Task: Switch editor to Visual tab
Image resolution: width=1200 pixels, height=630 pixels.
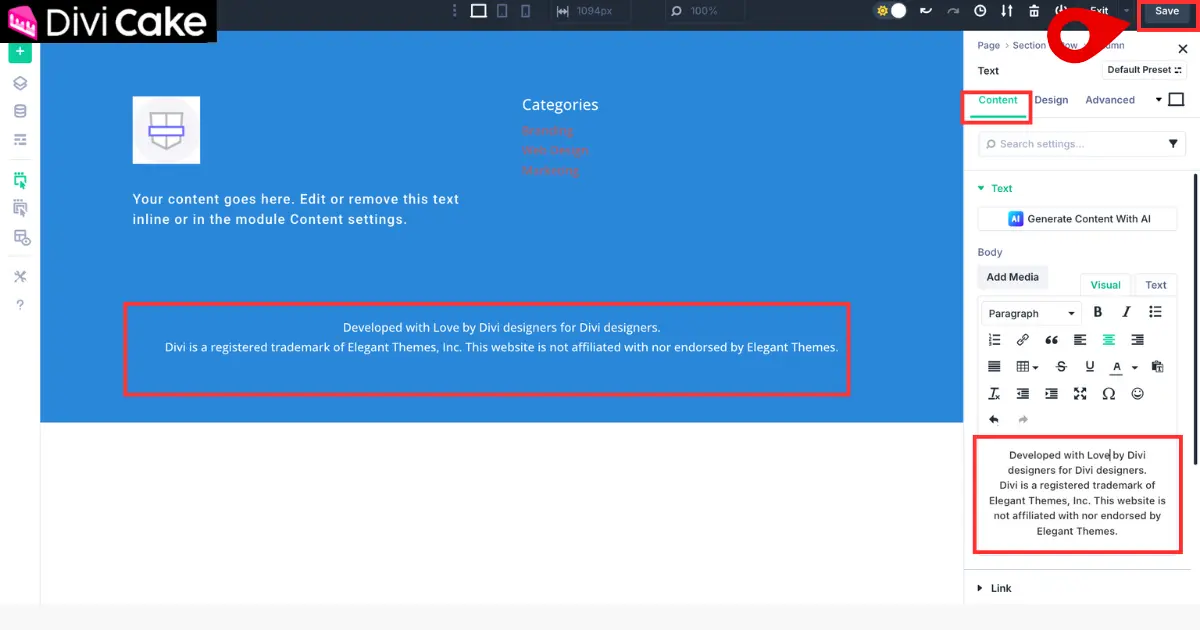Action: tap(1105, 285)
